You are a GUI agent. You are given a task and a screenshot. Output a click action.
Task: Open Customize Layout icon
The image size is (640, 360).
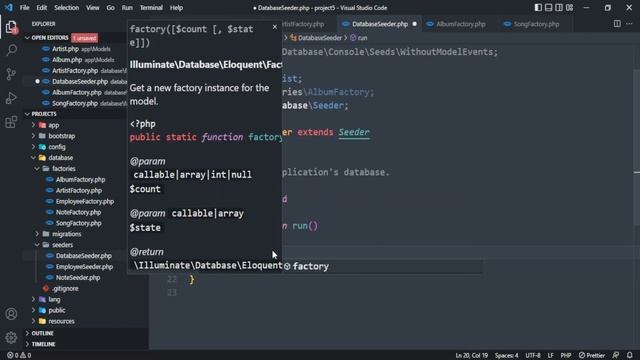(x=569, y=8)
